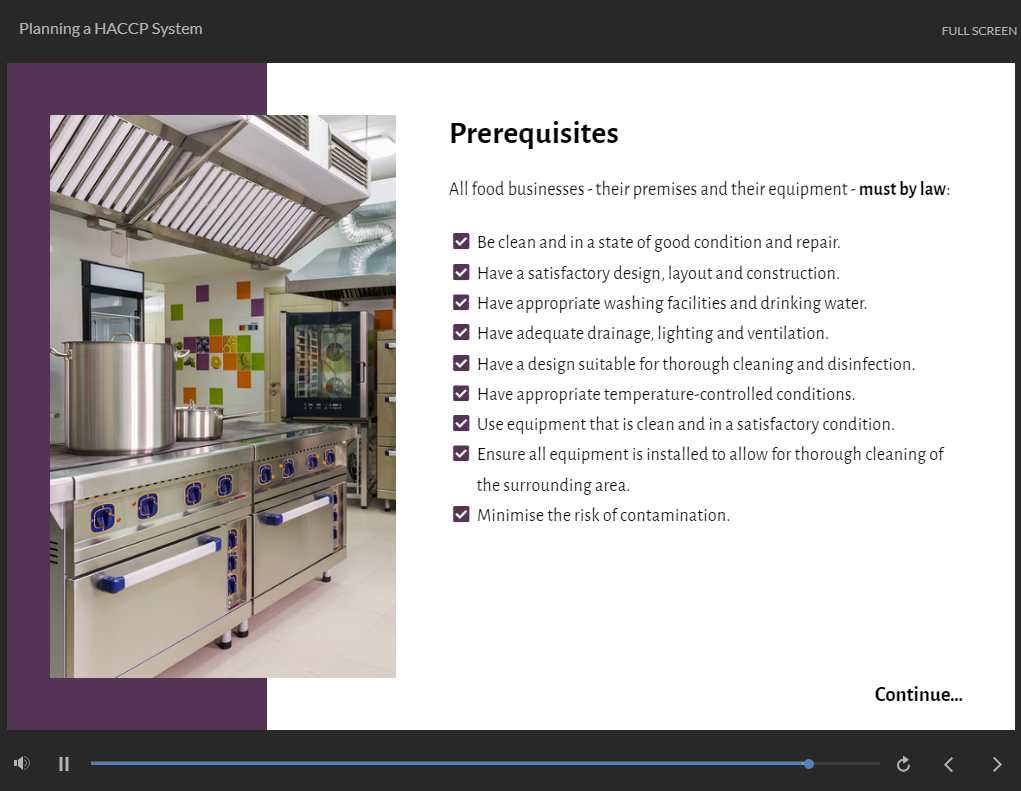This screenshot has height=791, width=1021.
Task: Click the commercial kitchen photo
Action: click(x=223, y=396)
